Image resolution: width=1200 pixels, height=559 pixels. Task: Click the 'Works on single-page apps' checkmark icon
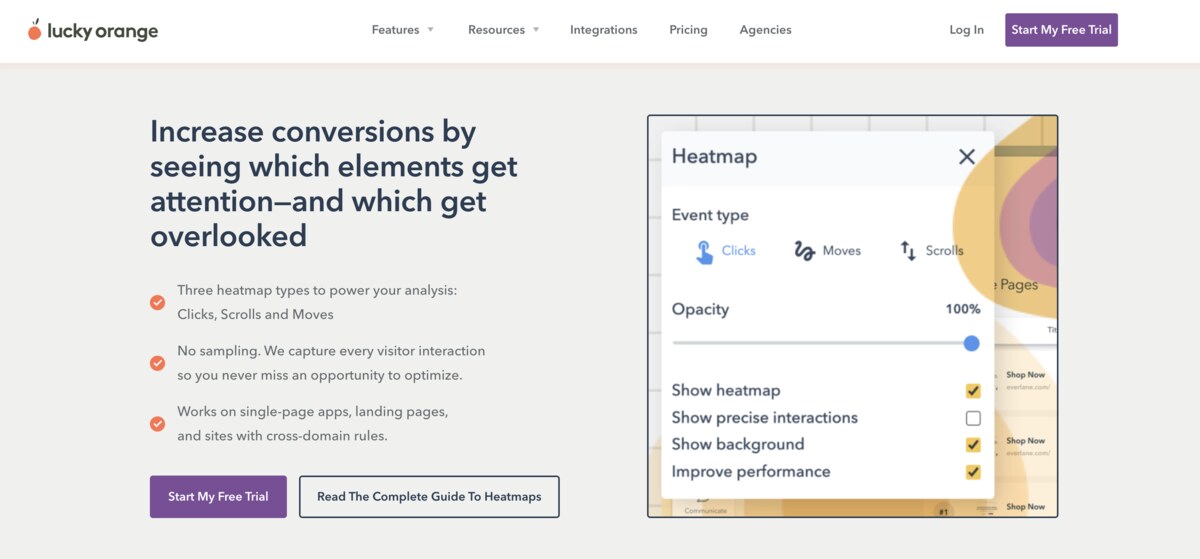point(157,423)
